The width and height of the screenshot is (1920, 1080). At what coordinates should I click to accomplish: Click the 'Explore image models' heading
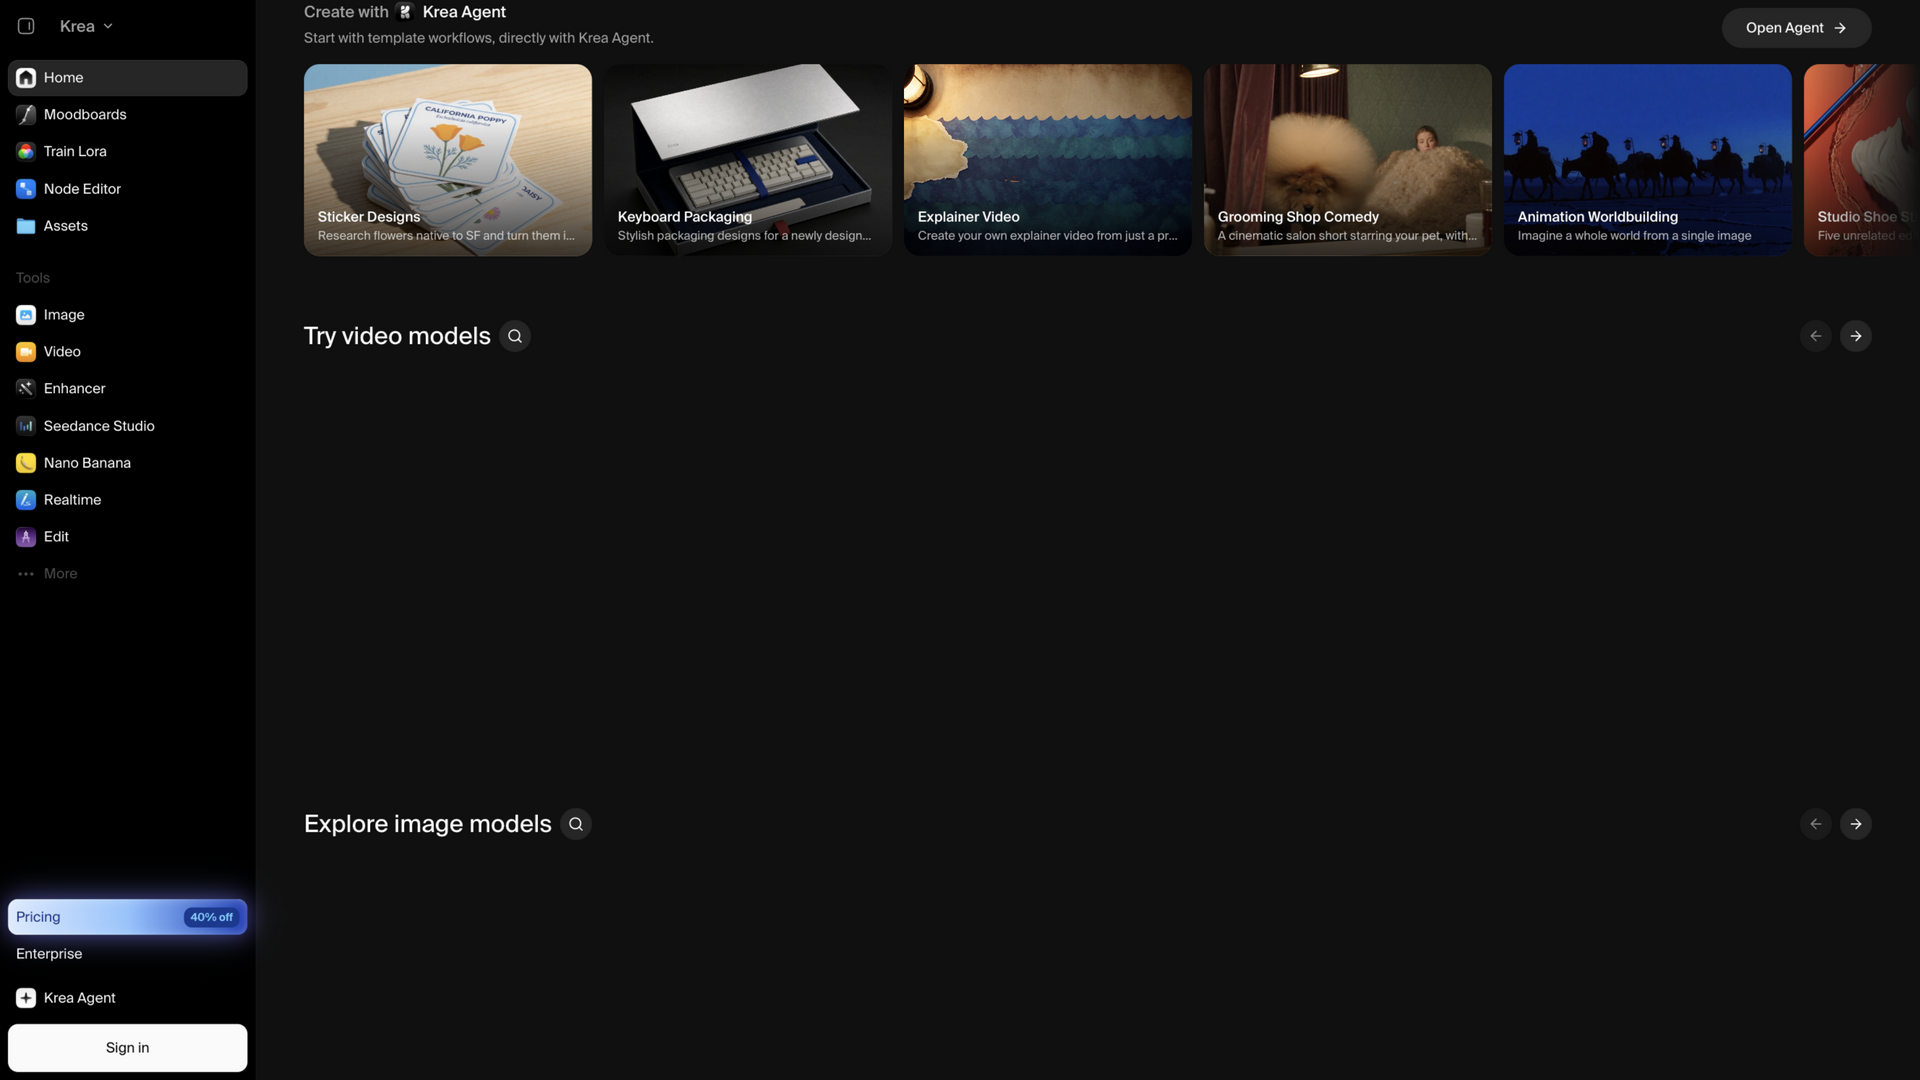coord(428,824)
